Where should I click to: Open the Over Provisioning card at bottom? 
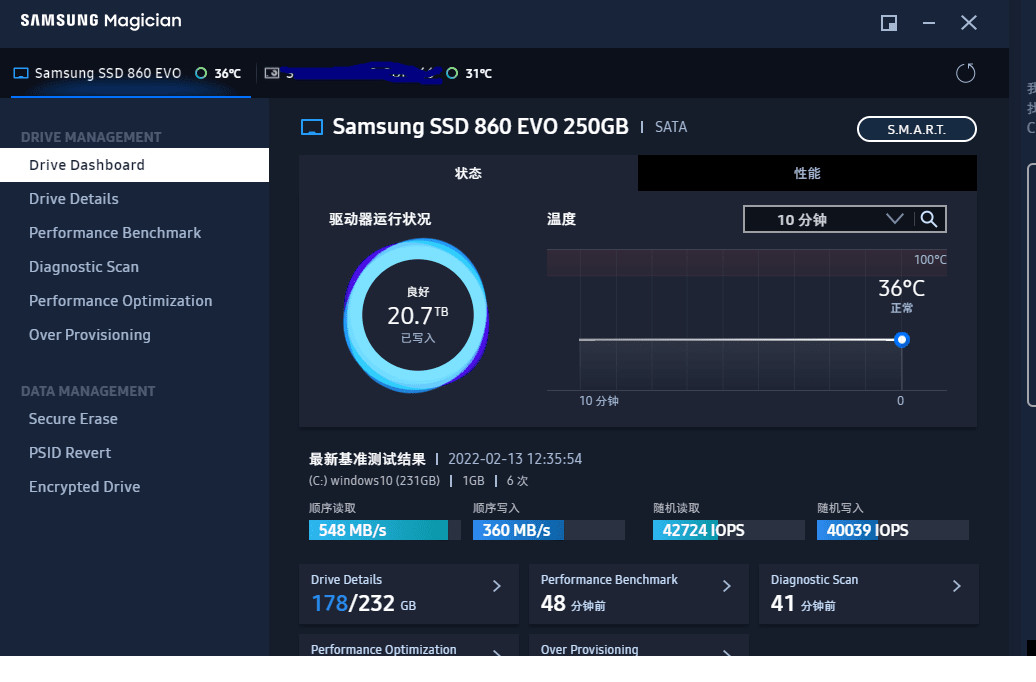(638, 646)
